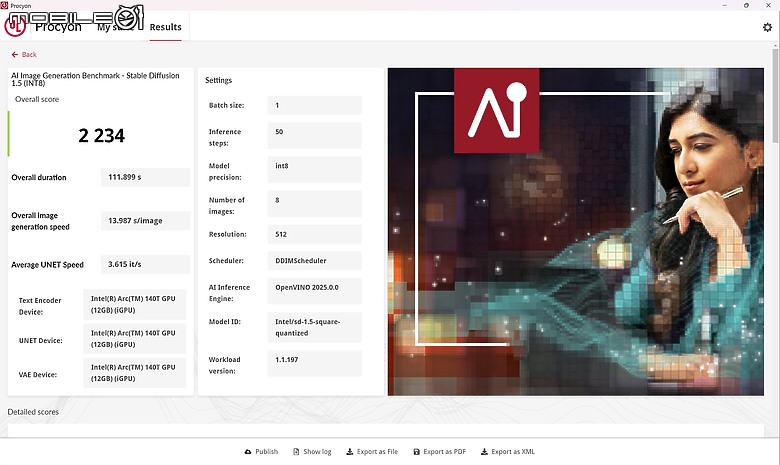Choose Export as File
The height and width of the screenshot is (465, 780).
(x=372, y=452)
